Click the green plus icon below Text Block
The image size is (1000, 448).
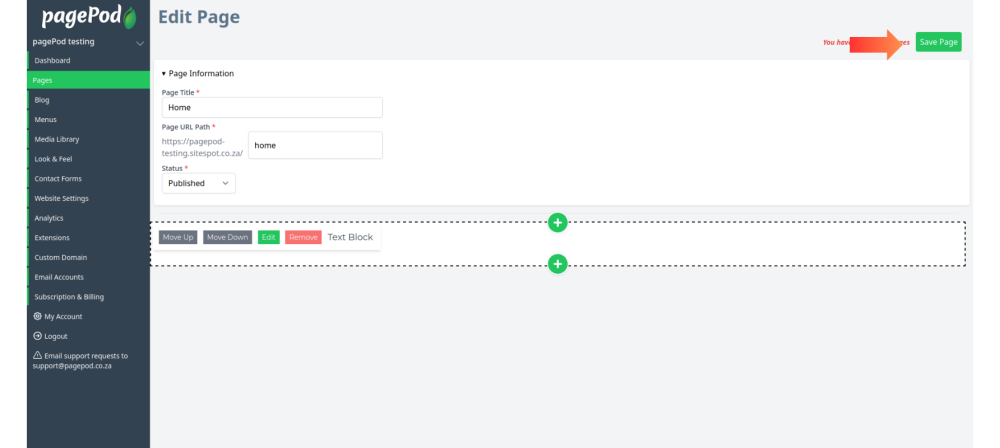pyautogui.click(x=557, y=264)
